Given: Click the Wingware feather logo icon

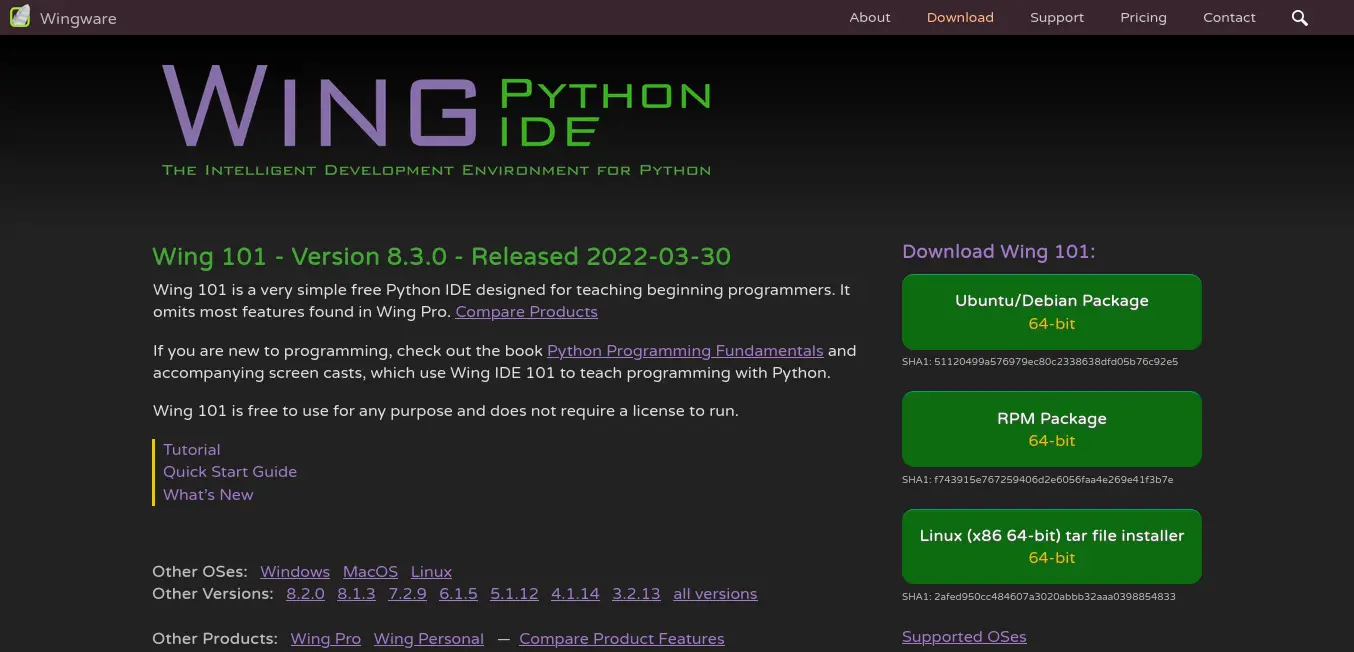Looking at the screenshot, I should (19, 17).
